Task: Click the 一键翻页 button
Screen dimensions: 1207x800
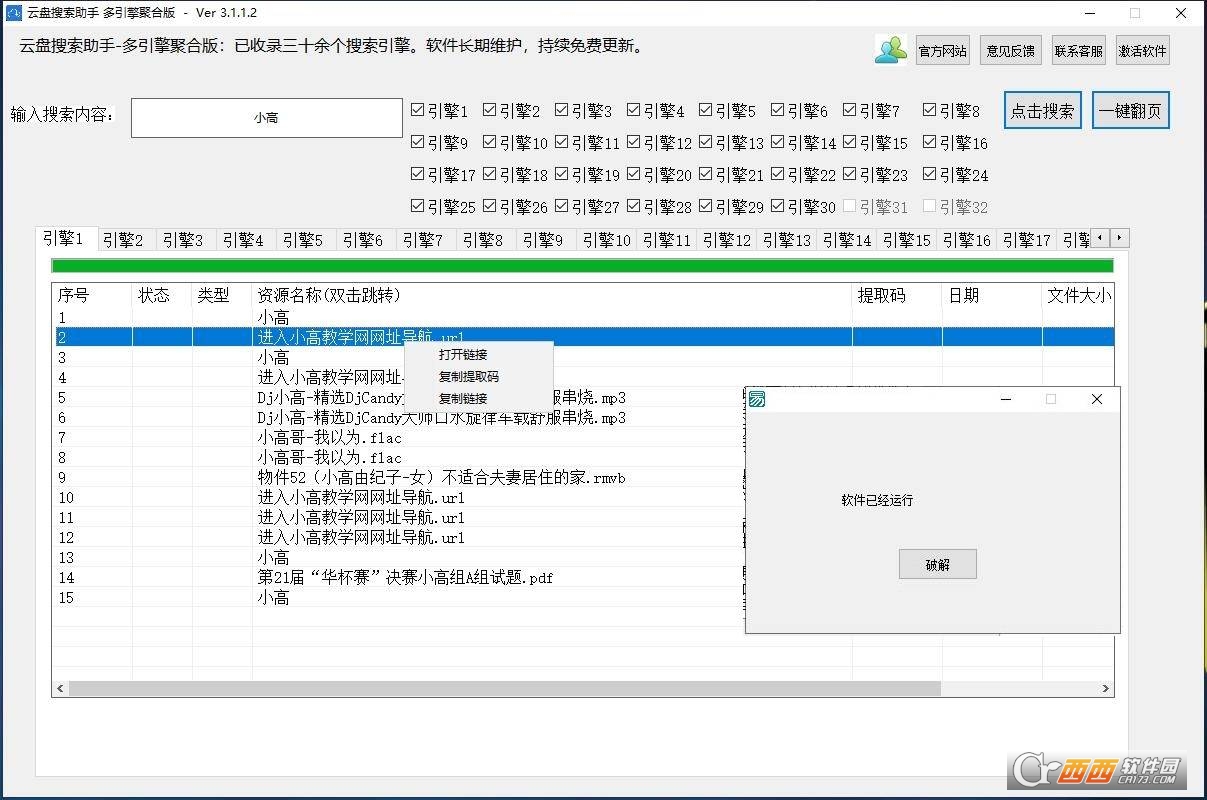Action: 1130,111
